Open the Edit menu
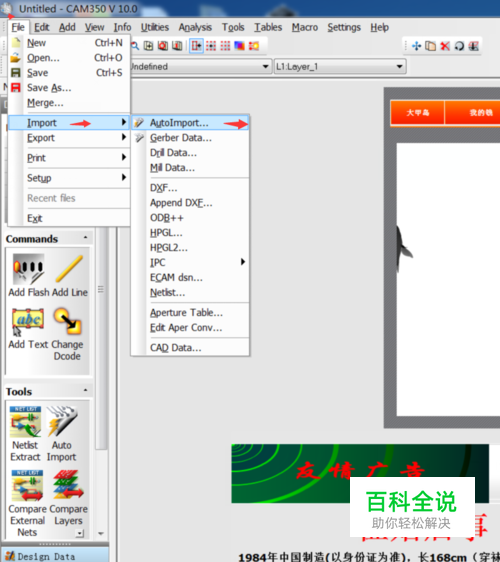The height and width of the screenshot is (562, 500). [x=42, y=27]
